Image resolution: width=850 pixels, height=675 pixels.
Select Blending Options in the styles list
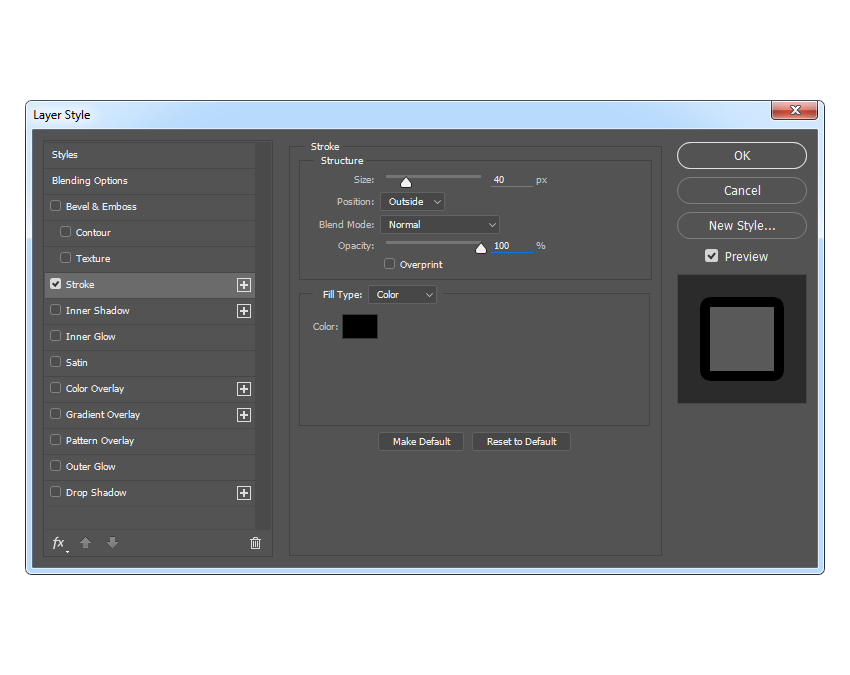(x=90, y=181)
